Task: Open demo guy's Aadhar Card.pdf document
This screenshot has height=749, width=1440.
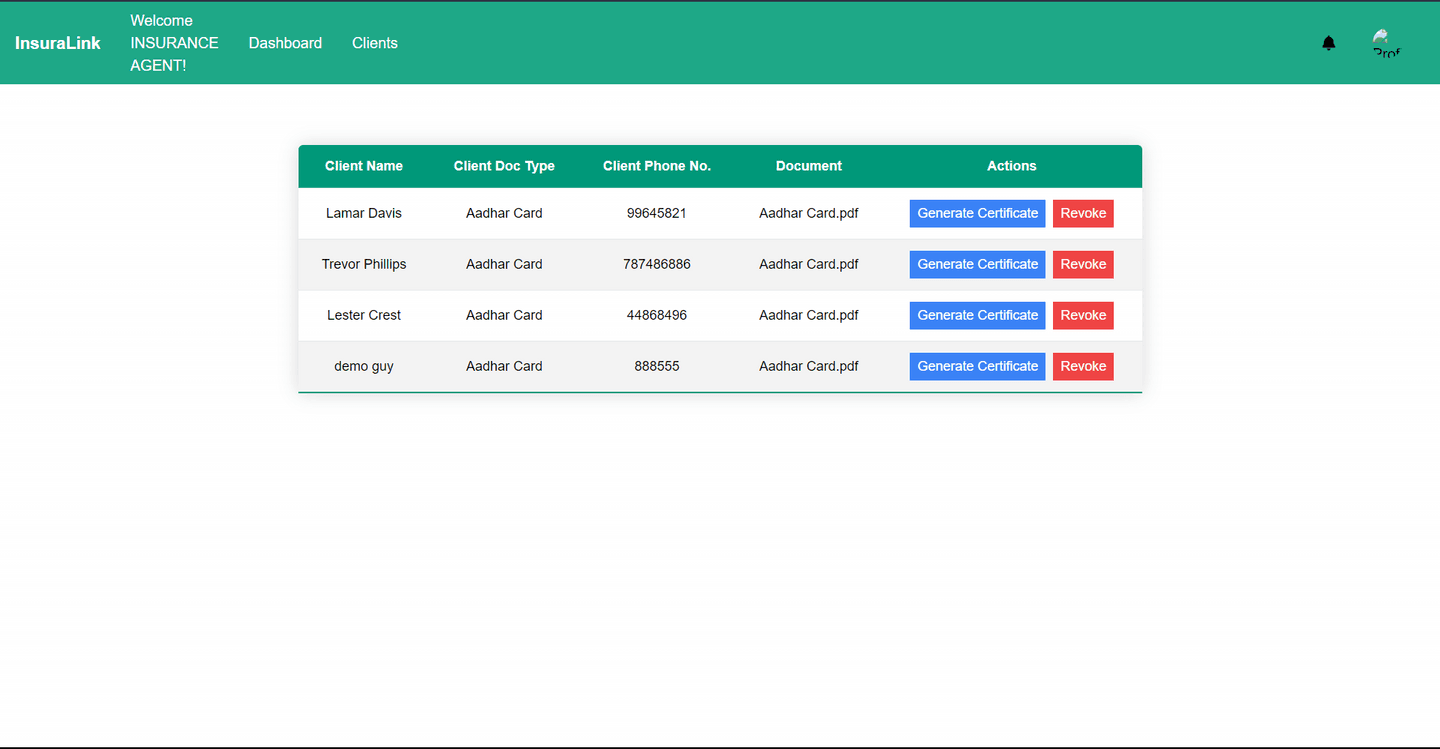Action: tap(809, 366)
